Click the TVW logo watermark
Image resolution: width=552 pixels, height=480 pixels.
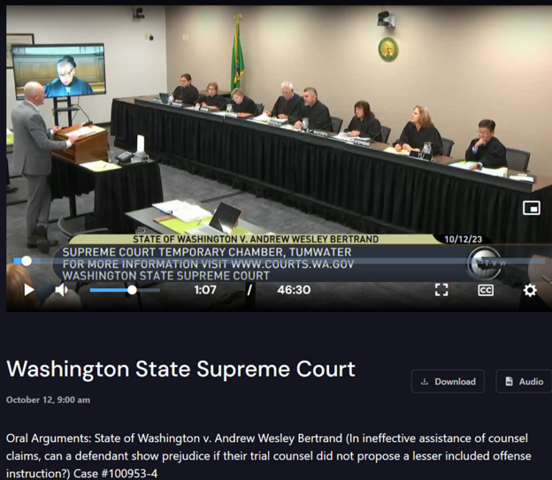coord(485,263)
